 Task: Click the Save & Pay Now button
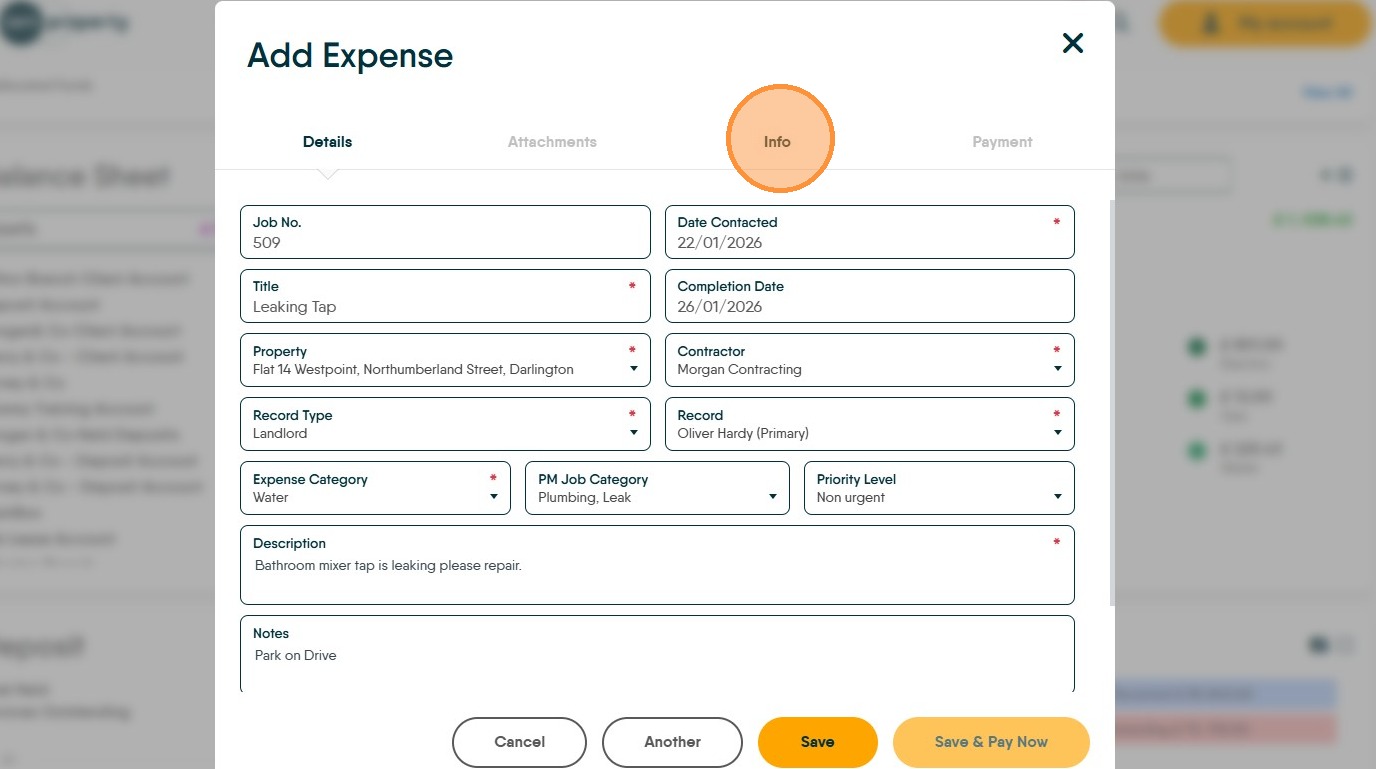tap(990, 742)
